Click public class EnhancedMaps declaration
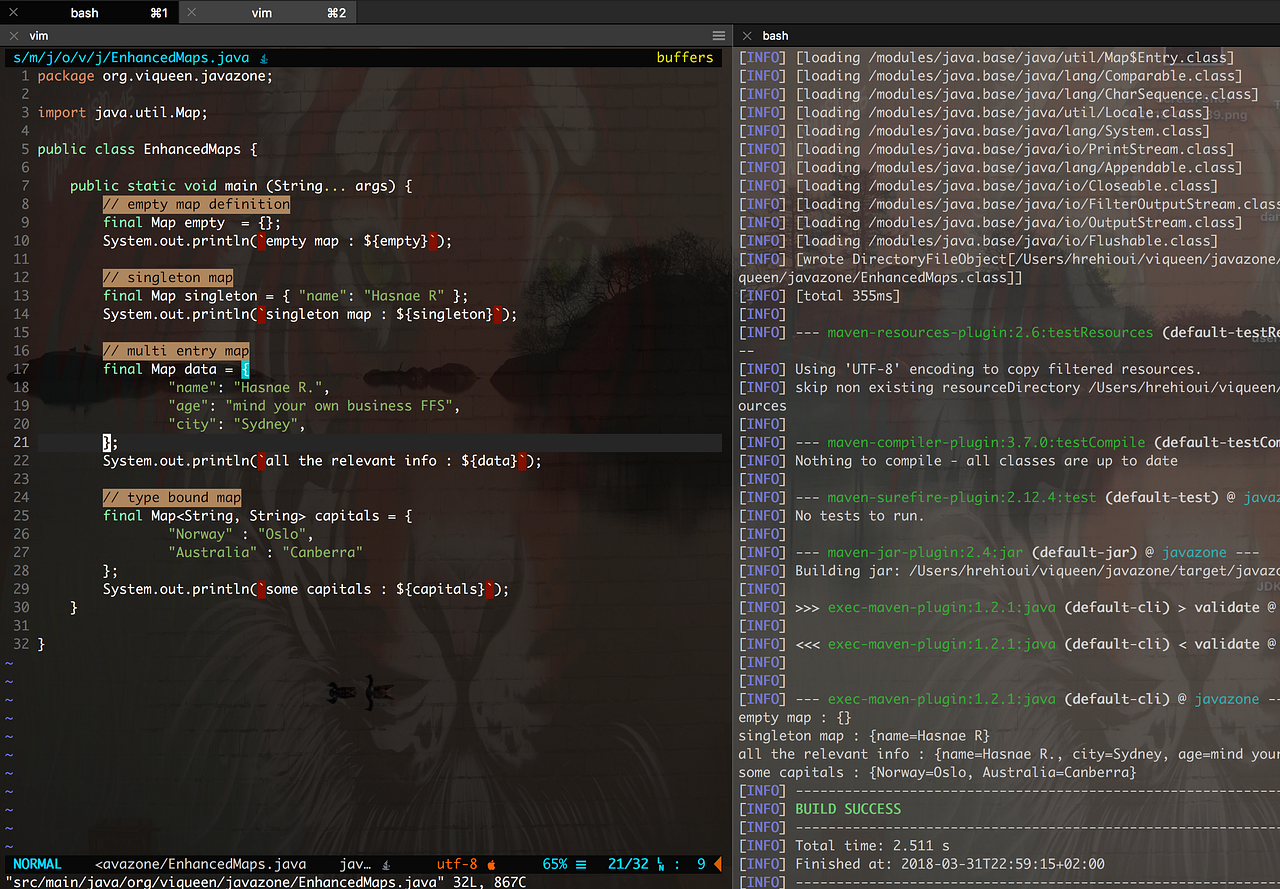Image resolution: width=1280 pixels, height=889 pixels. click(x=147, y=149)
